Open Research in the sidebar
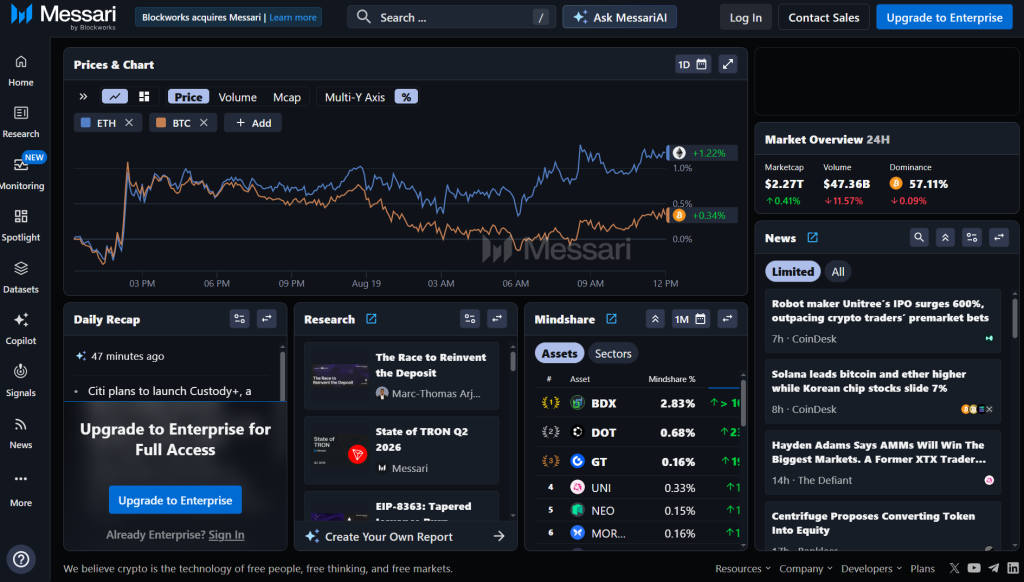This screenshot has width=1024, height=582. pyautogui.click(x=21, y=121)
